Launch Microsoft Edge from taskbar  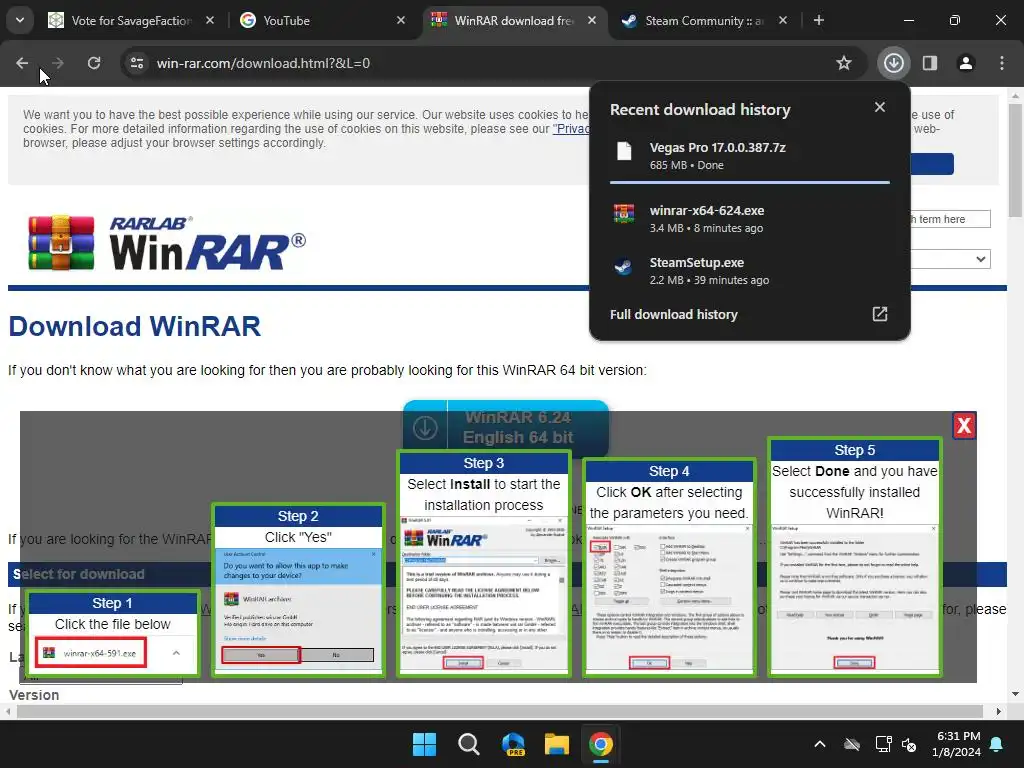[x=513, y=744]
